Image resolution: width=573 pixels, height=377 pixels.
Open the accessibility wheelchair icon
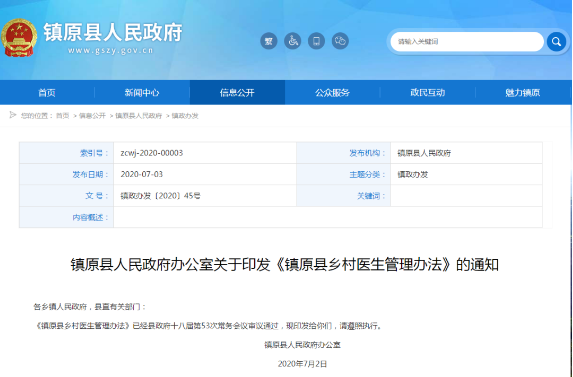(x=293, y=41)
